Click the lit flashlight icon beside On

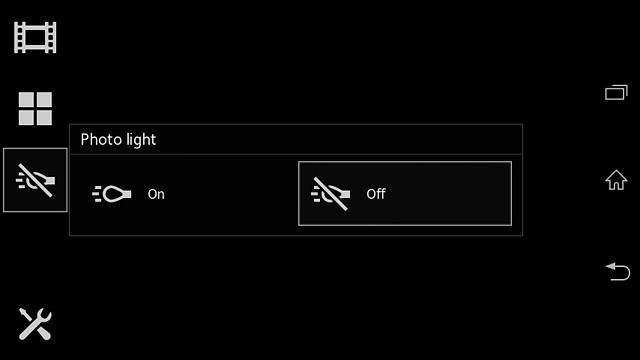coord(112,194)
